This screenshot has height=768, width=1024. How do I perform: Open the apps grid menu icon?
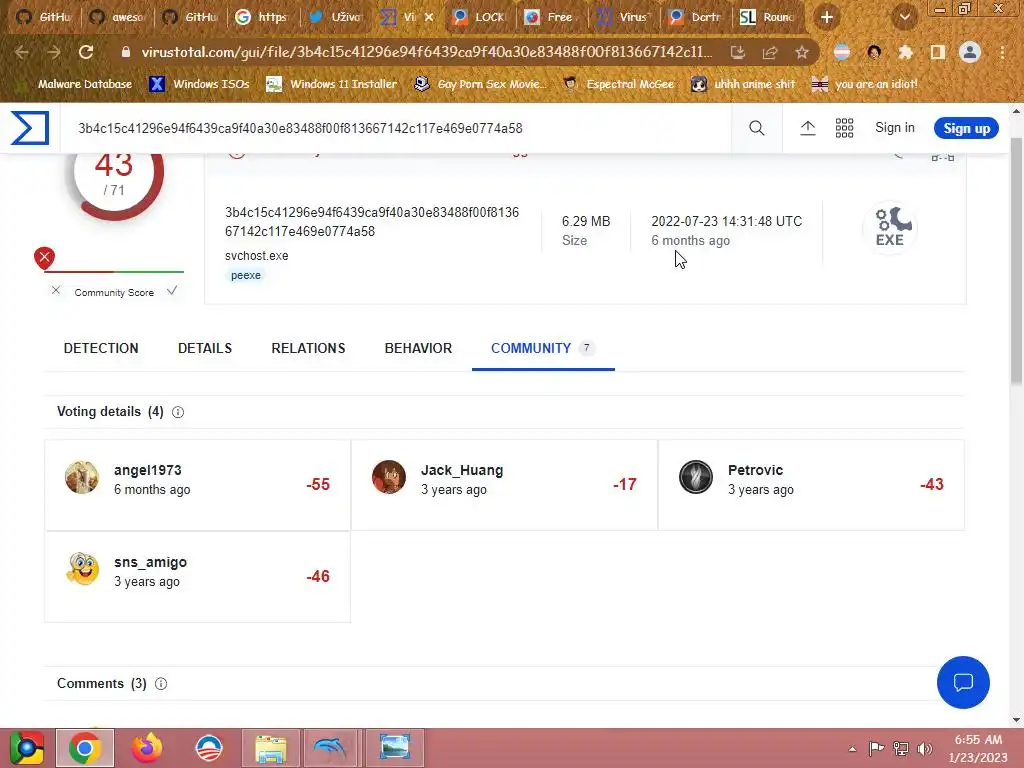pyautogui.click(x=844, y=128)
